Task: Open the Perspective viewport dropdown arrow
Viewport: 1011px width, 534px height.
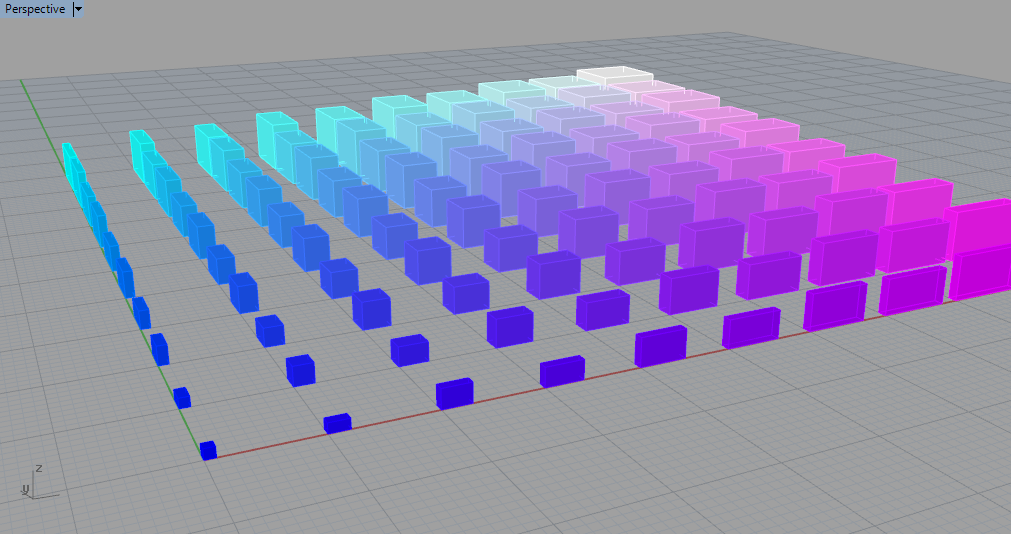Action: point(78,9)
